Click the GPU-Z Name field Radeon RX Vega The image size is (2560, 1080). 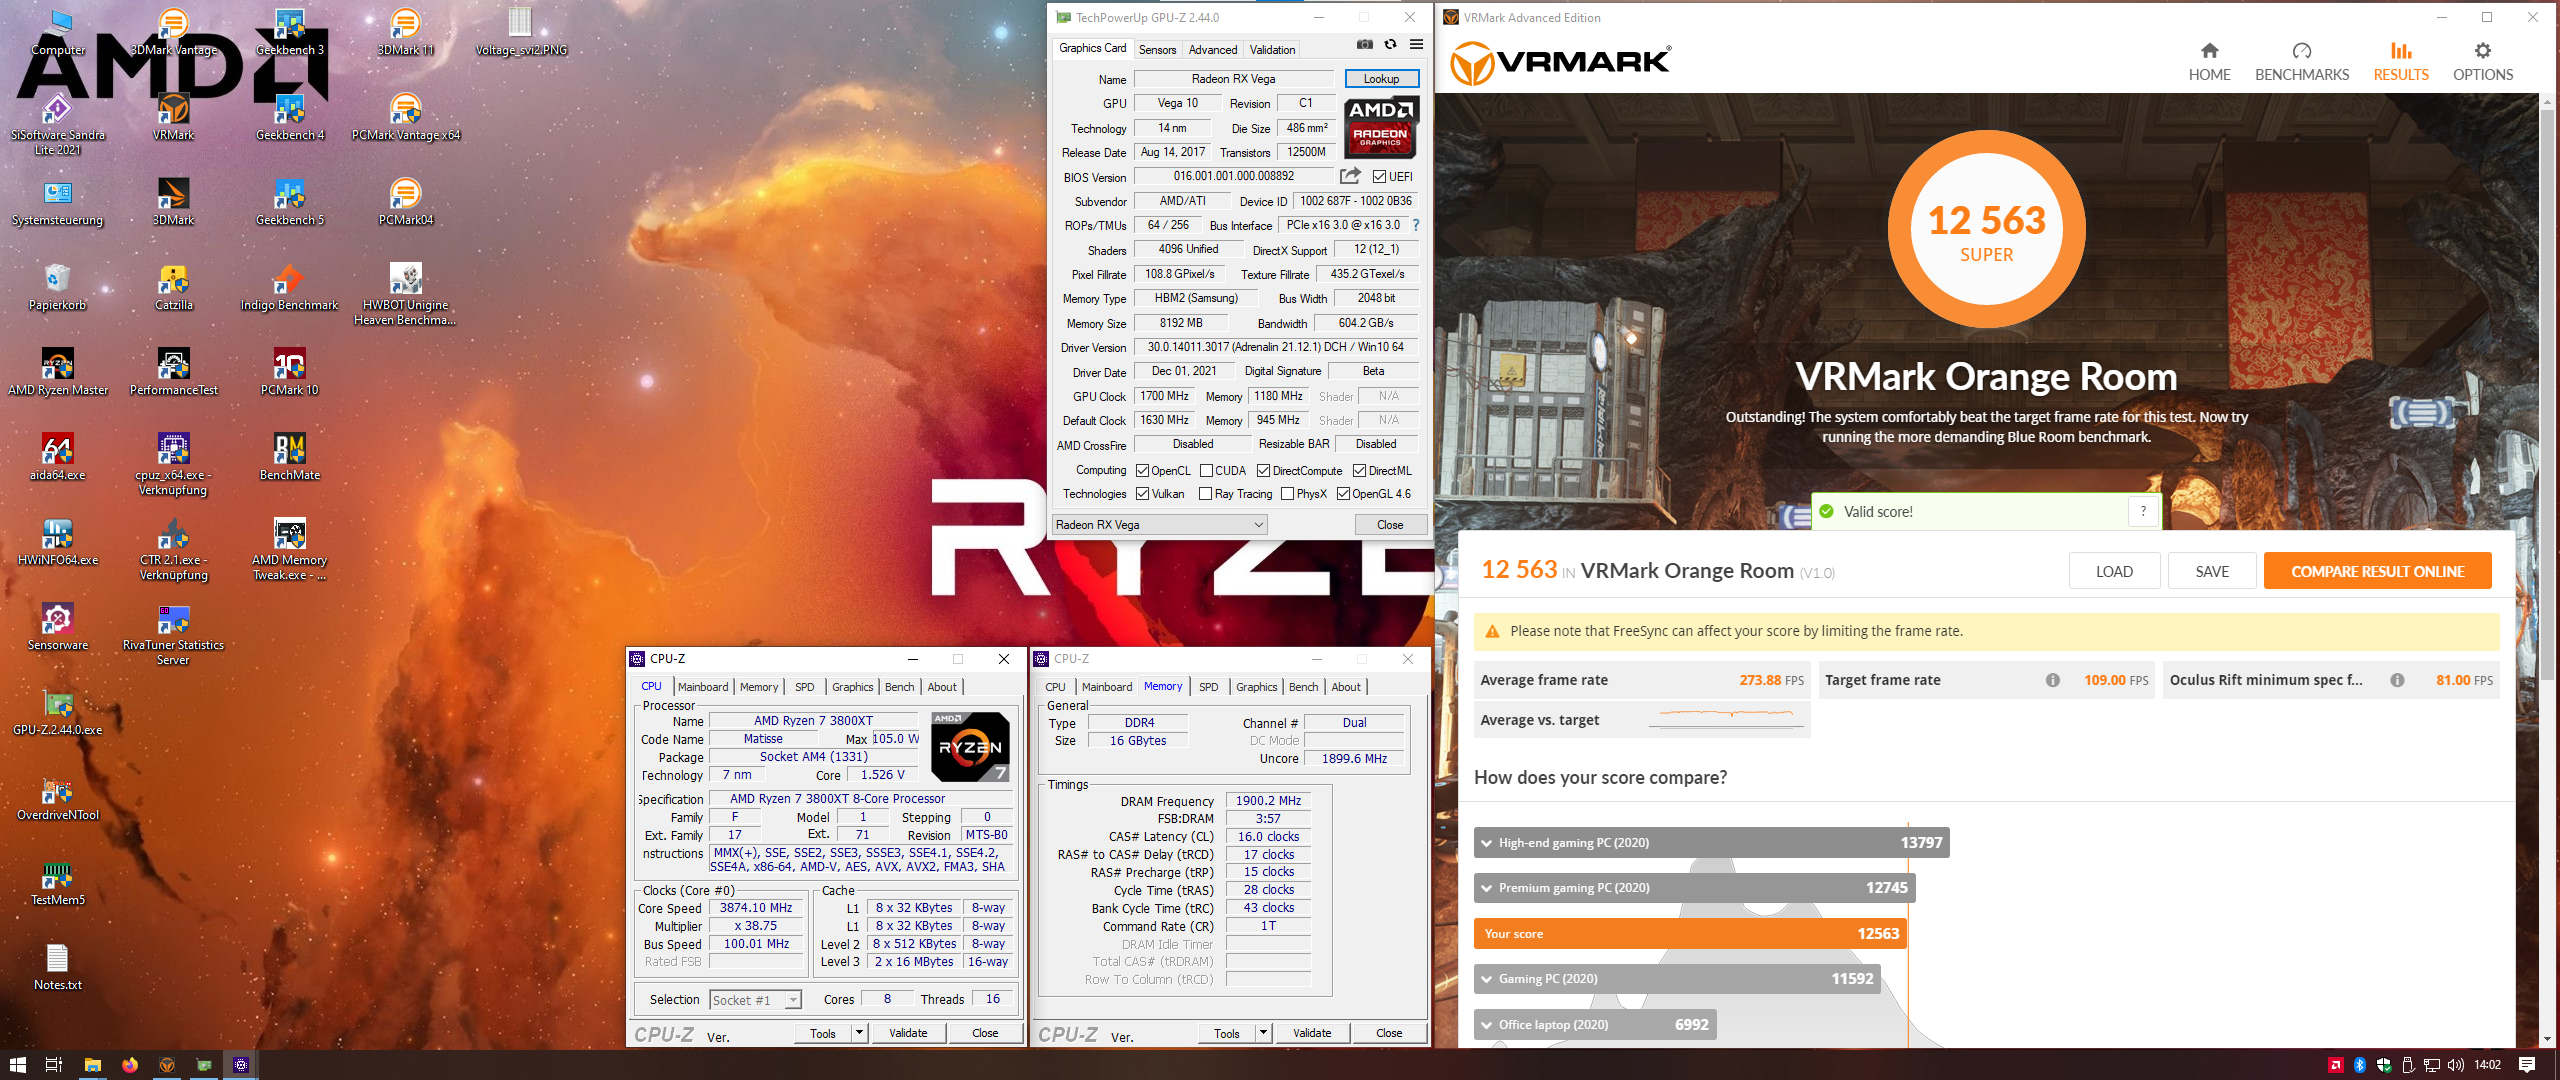[1233, 79]
